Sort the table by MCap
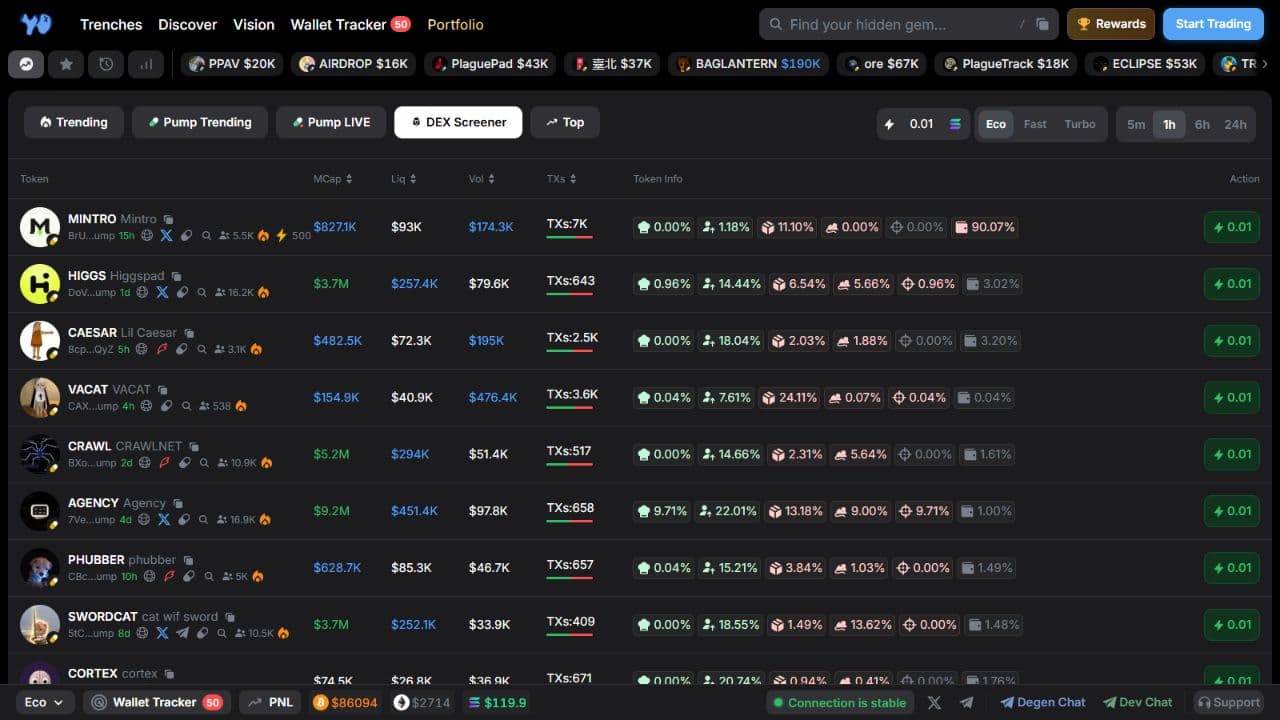The image size is (1280, 720). (333, 179)
